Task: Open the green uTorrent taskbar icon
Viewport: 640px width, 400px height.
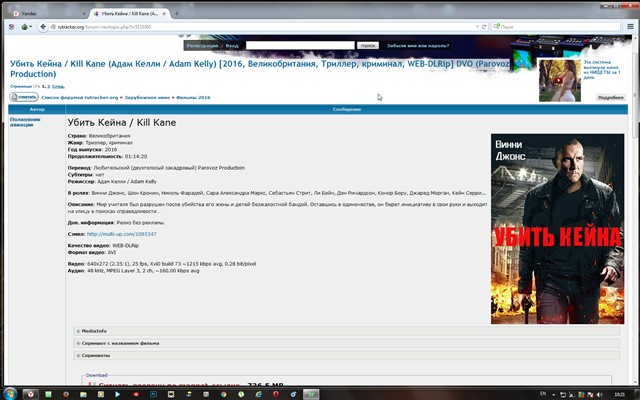Action: click(x=241, y=394)
